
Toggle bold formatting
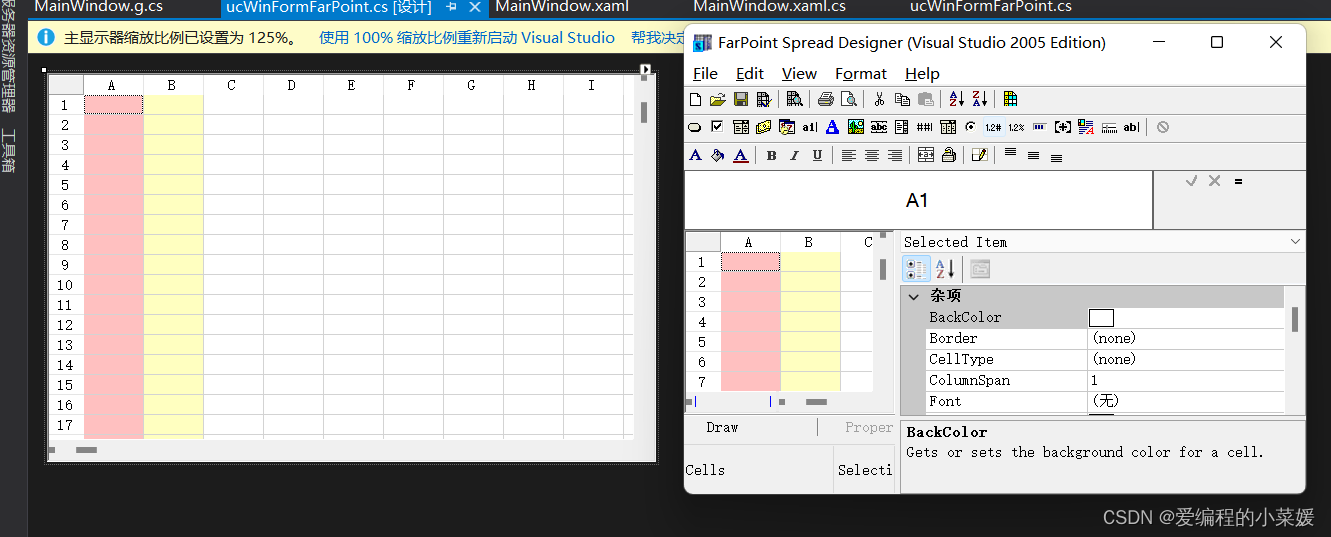click(772, 155)
